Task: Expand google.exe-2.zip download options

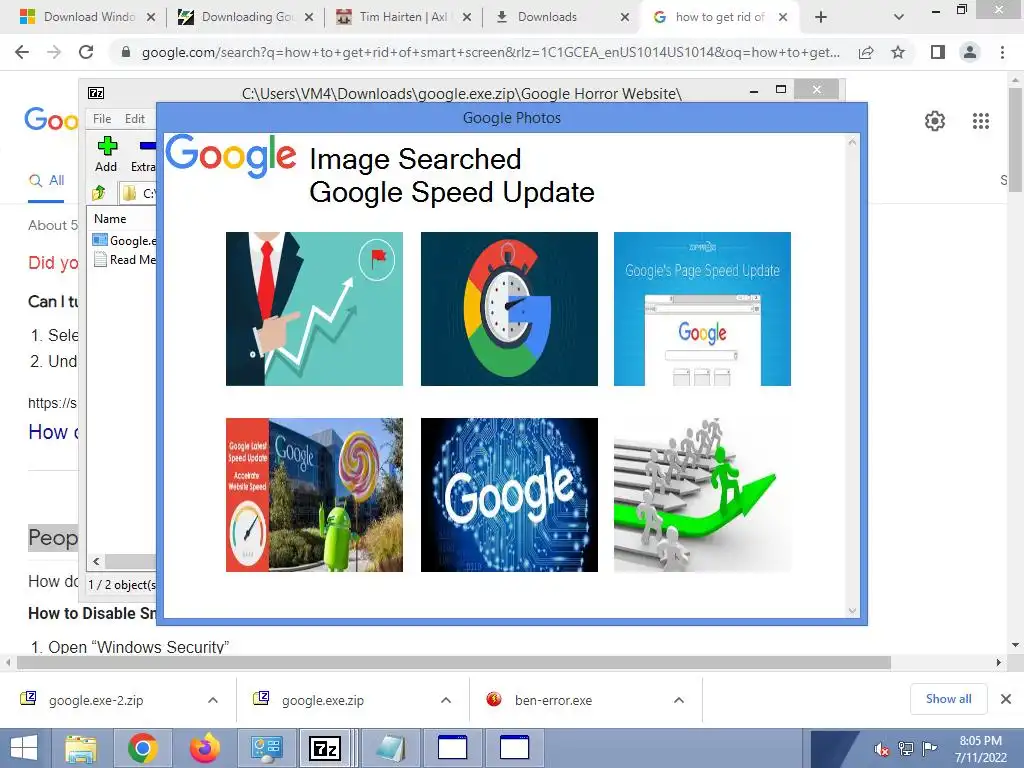Action: pyautogui.click(x=213, y=700)
